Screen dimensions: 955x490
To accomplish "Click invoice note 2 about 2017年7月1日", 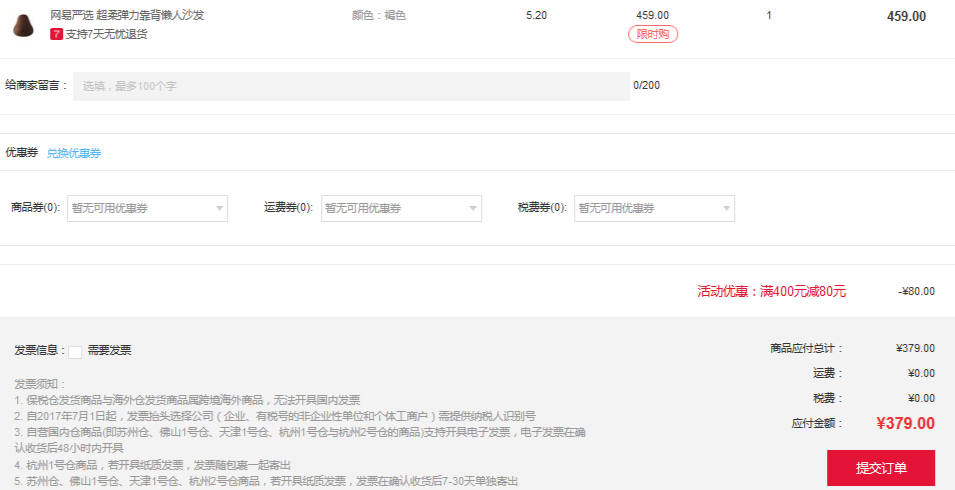I will coord(275,416).
